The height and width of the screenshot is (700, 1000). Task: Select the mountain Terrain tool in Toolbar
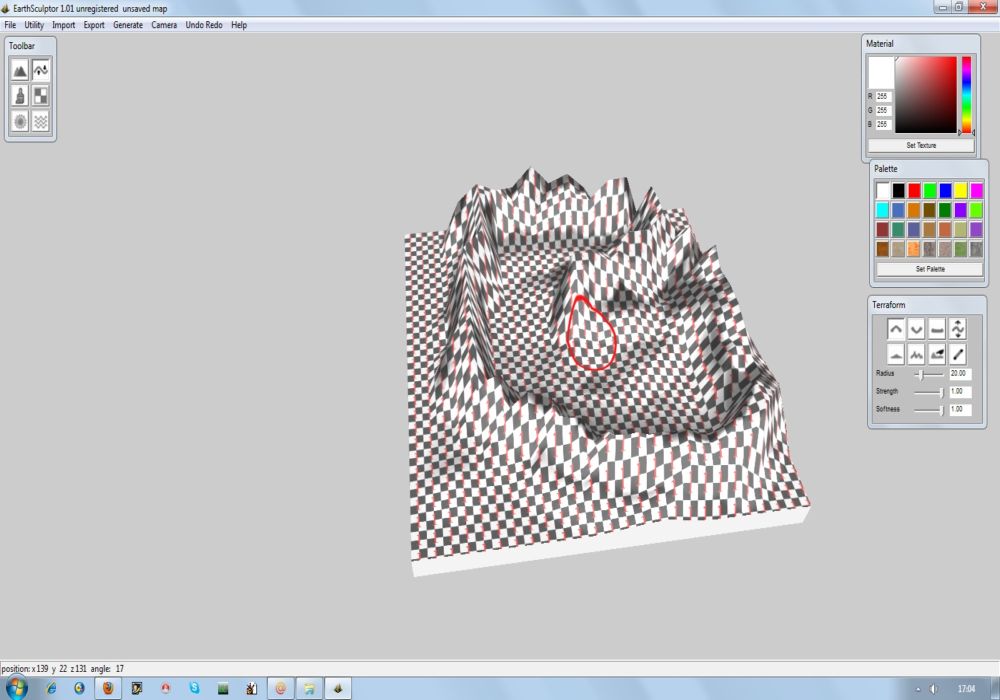[x=19, y=70]
